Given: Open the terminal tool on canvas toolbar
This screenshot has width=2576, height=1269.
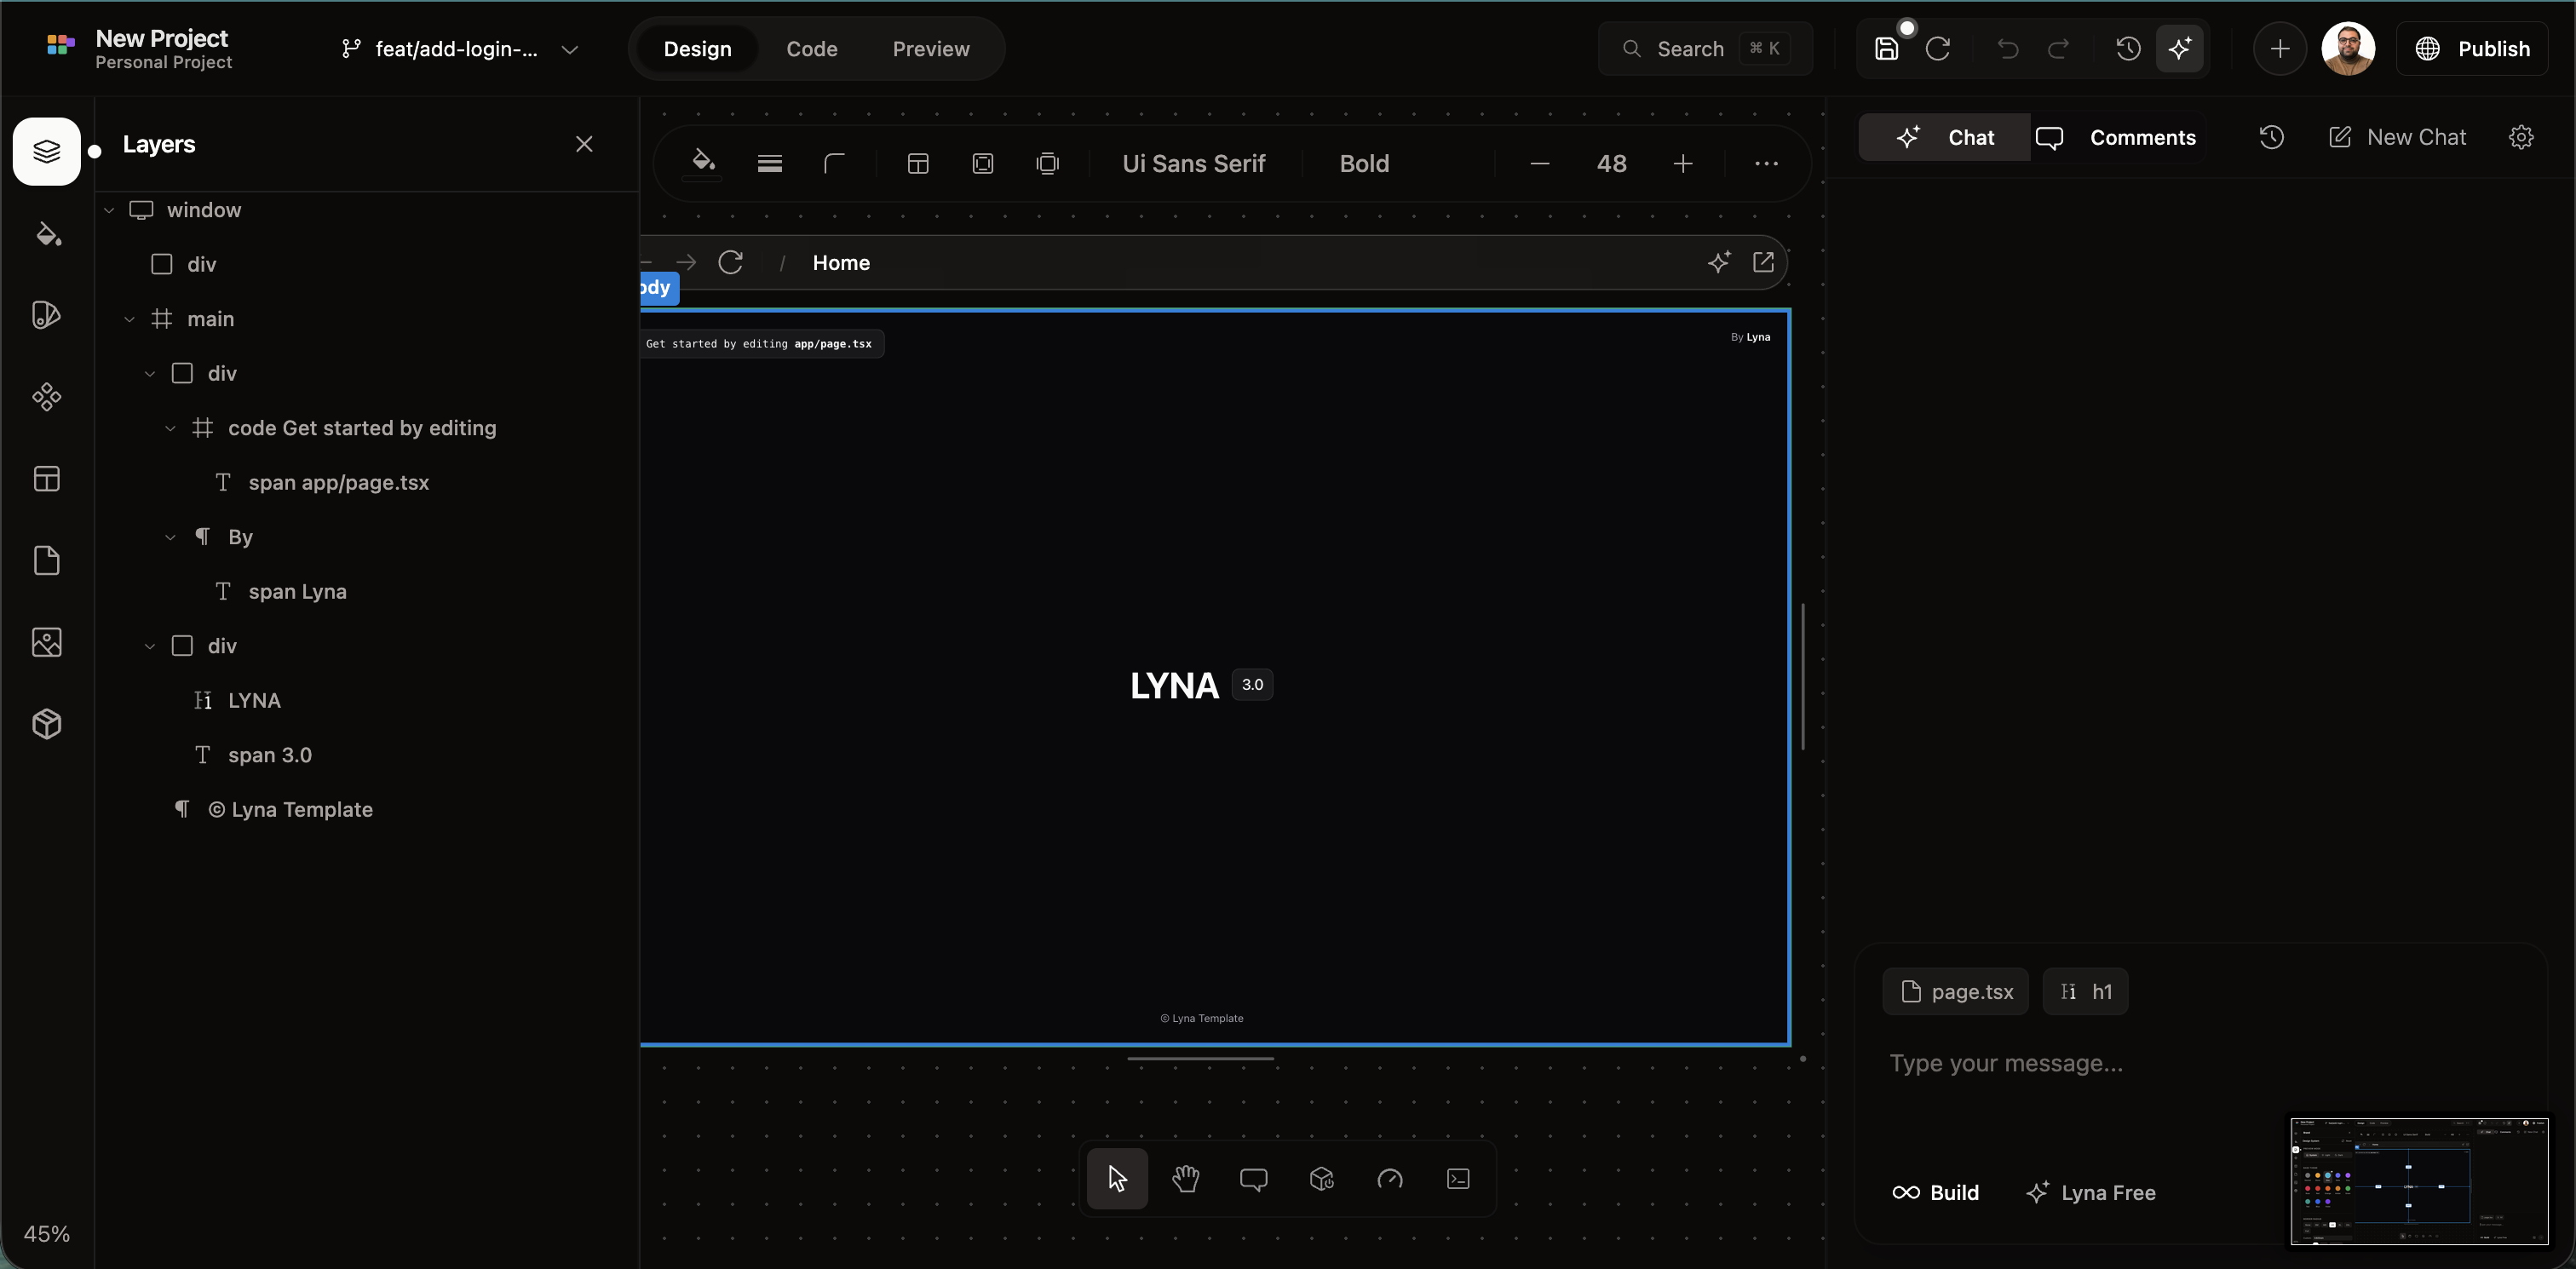Looking at the screenshot, I should (1457, 1179).
